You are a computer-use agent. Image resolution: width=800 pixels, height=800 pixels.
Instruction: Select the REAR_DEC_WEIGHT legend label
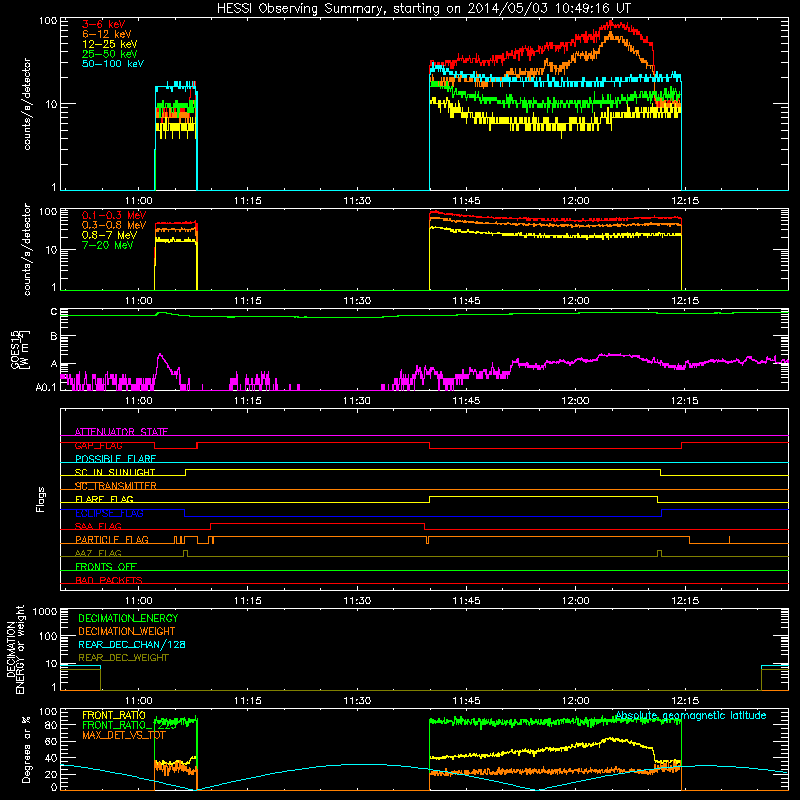(x=123, y=658)
